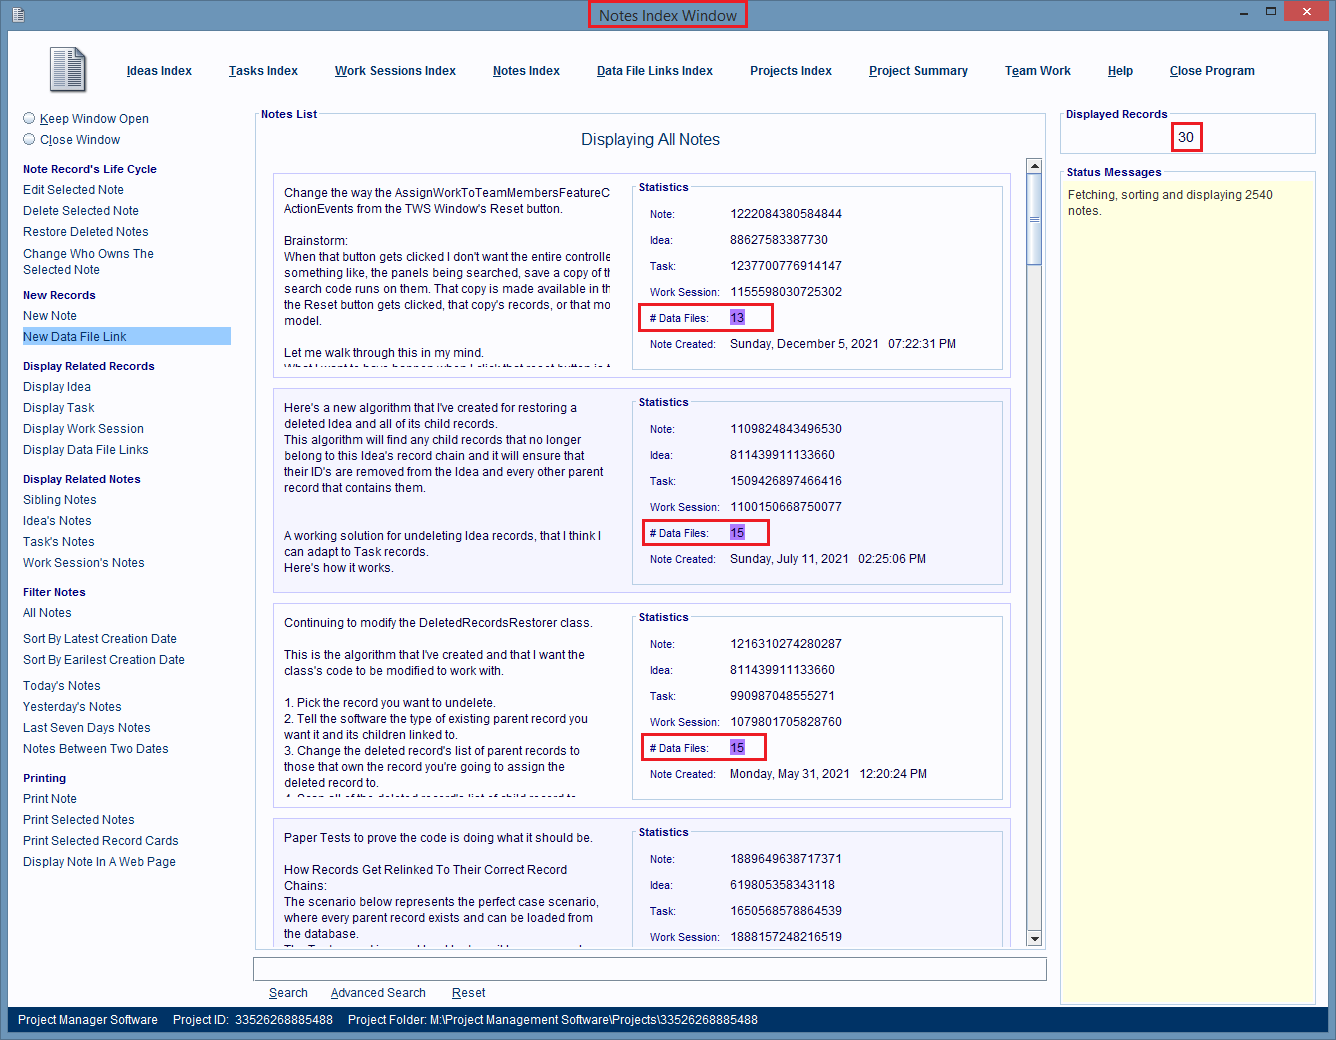
Task: Click Display Note In A Web Page
Action: coord(100,862)
